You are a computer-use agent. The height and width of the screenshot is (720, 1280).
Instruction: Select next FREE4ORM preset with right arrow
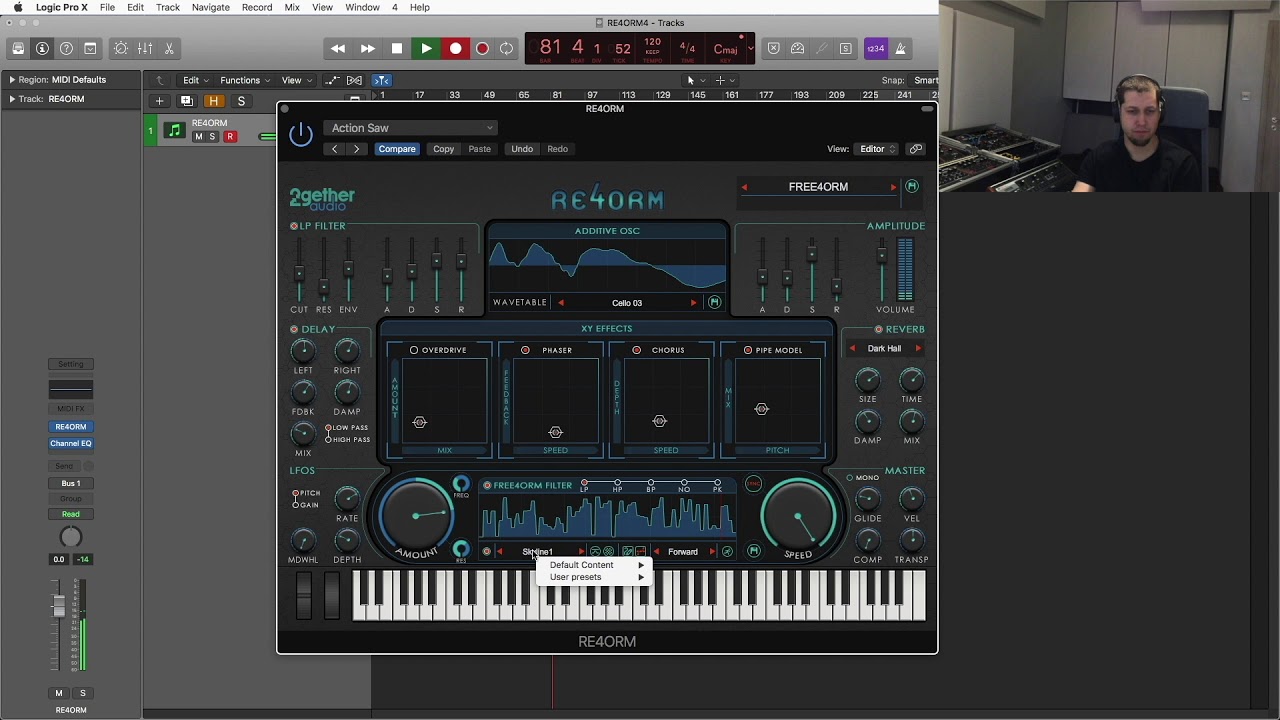(893, 187)
